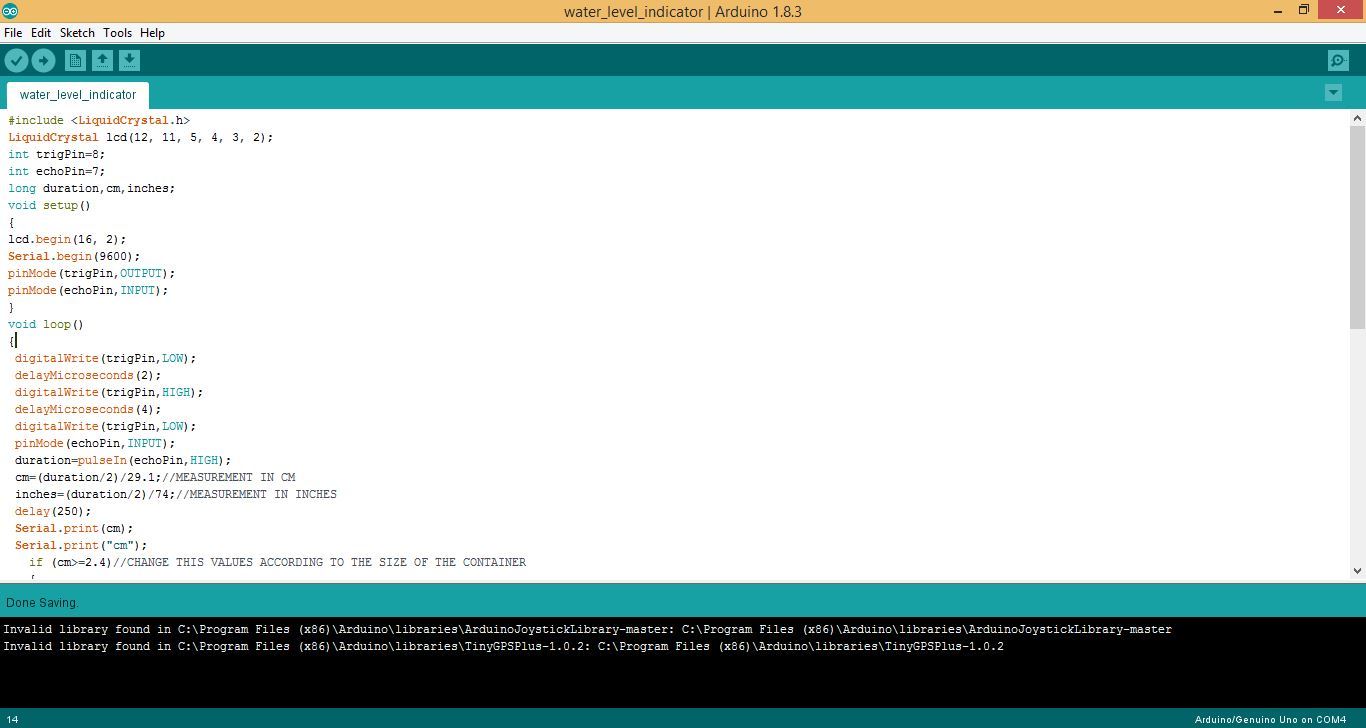1366x728 pixels.
Task: Open the tab options dropdown arrow
Action: 1333,92
